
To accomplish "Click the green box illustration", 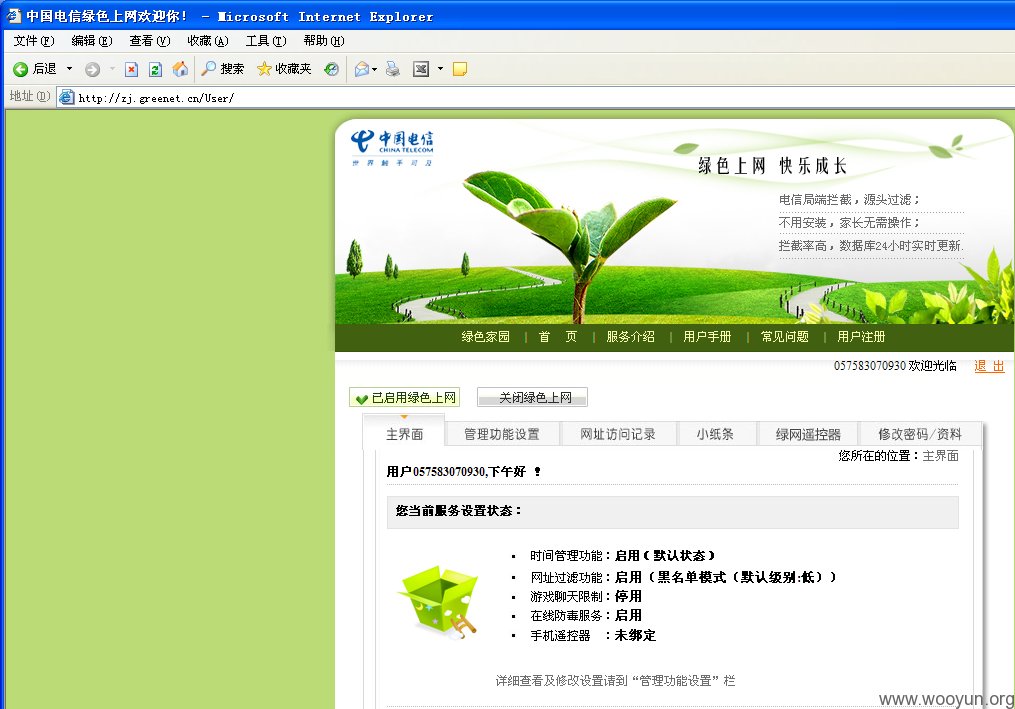I will (440, 602).
